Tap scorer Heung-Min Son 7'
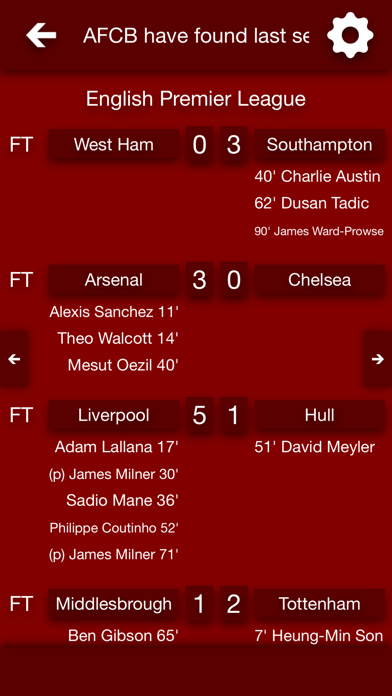392x696 pixels. 319,636
